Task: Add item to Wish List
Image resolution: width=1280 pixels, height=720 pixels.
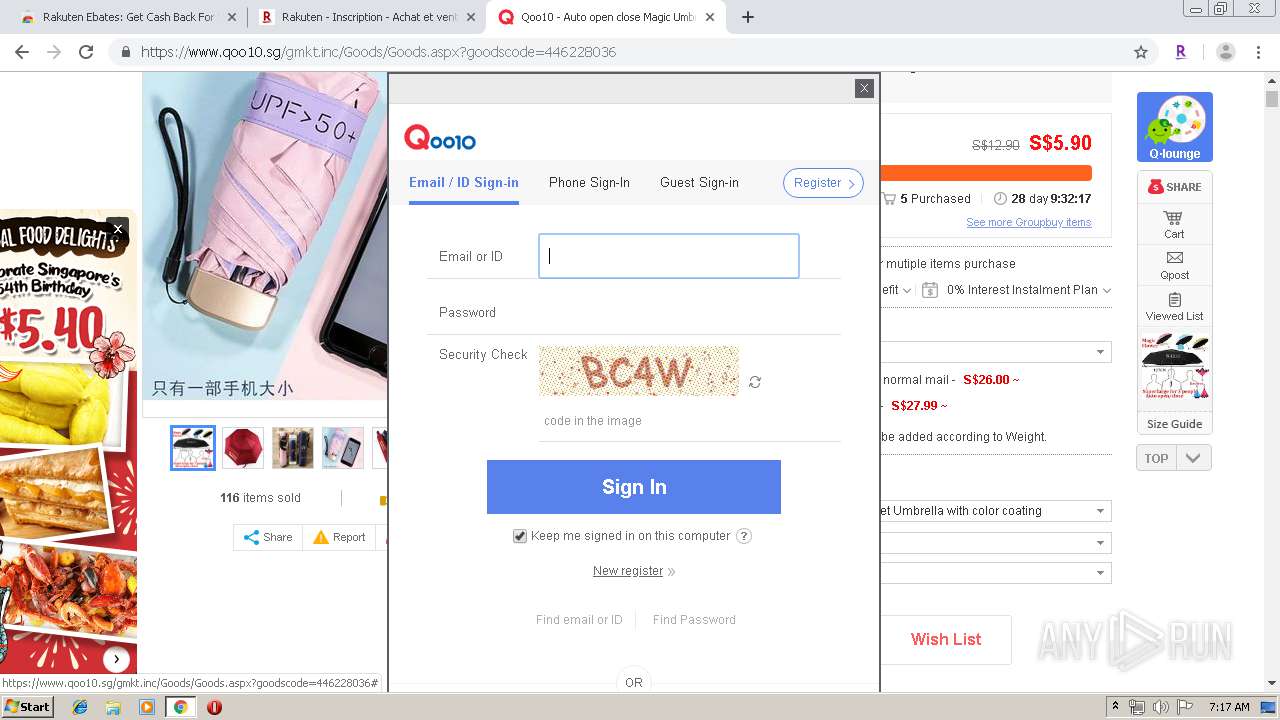Action: click(x=946, y=639)
